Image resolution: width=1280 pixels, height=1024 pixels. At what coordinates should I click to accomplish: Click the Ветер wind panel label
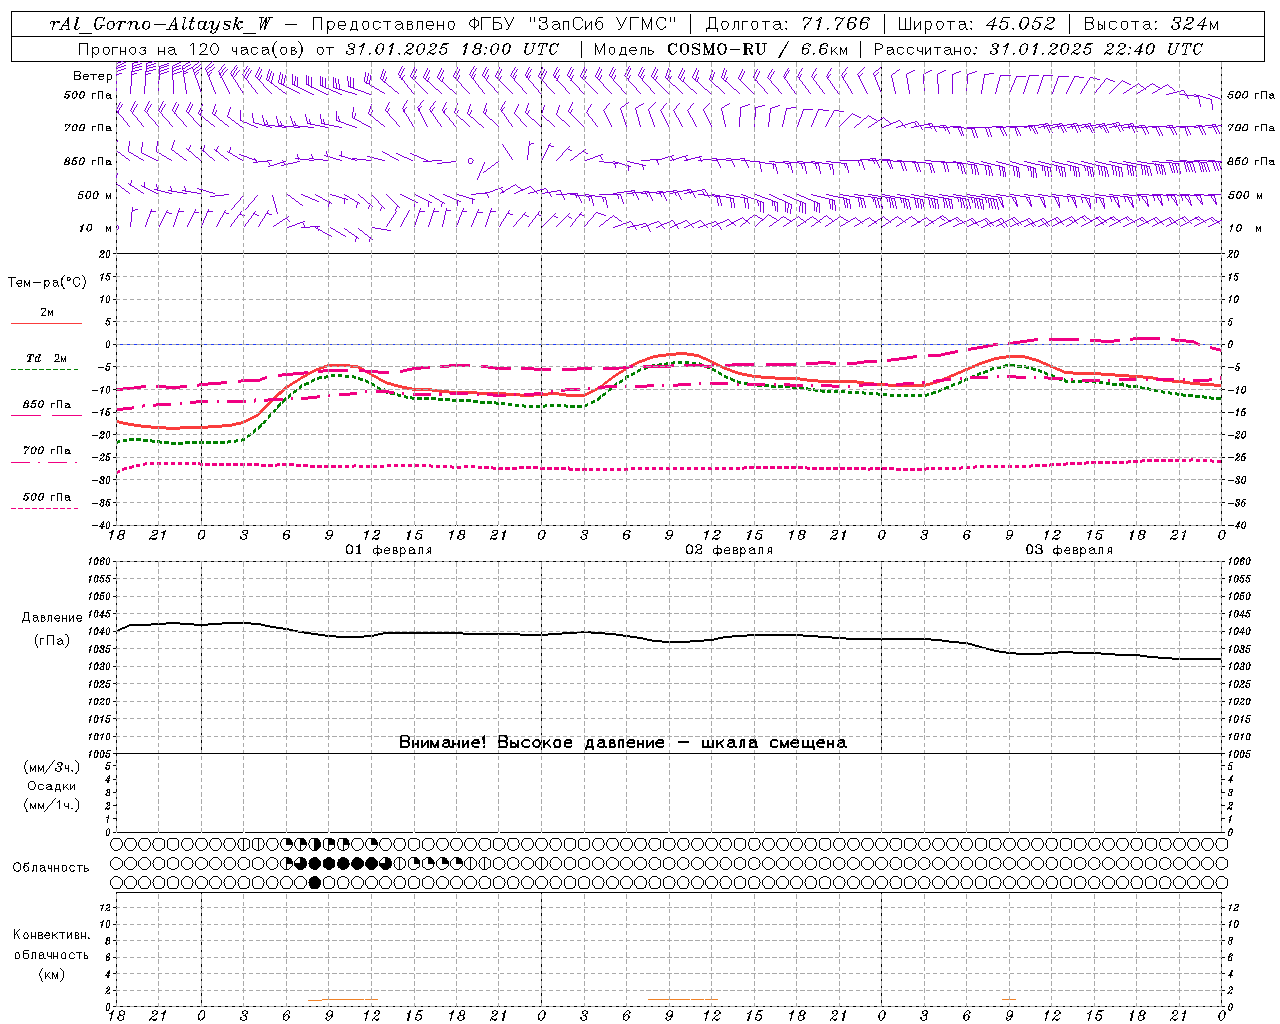pyautogui.click(x=92, y=76)
